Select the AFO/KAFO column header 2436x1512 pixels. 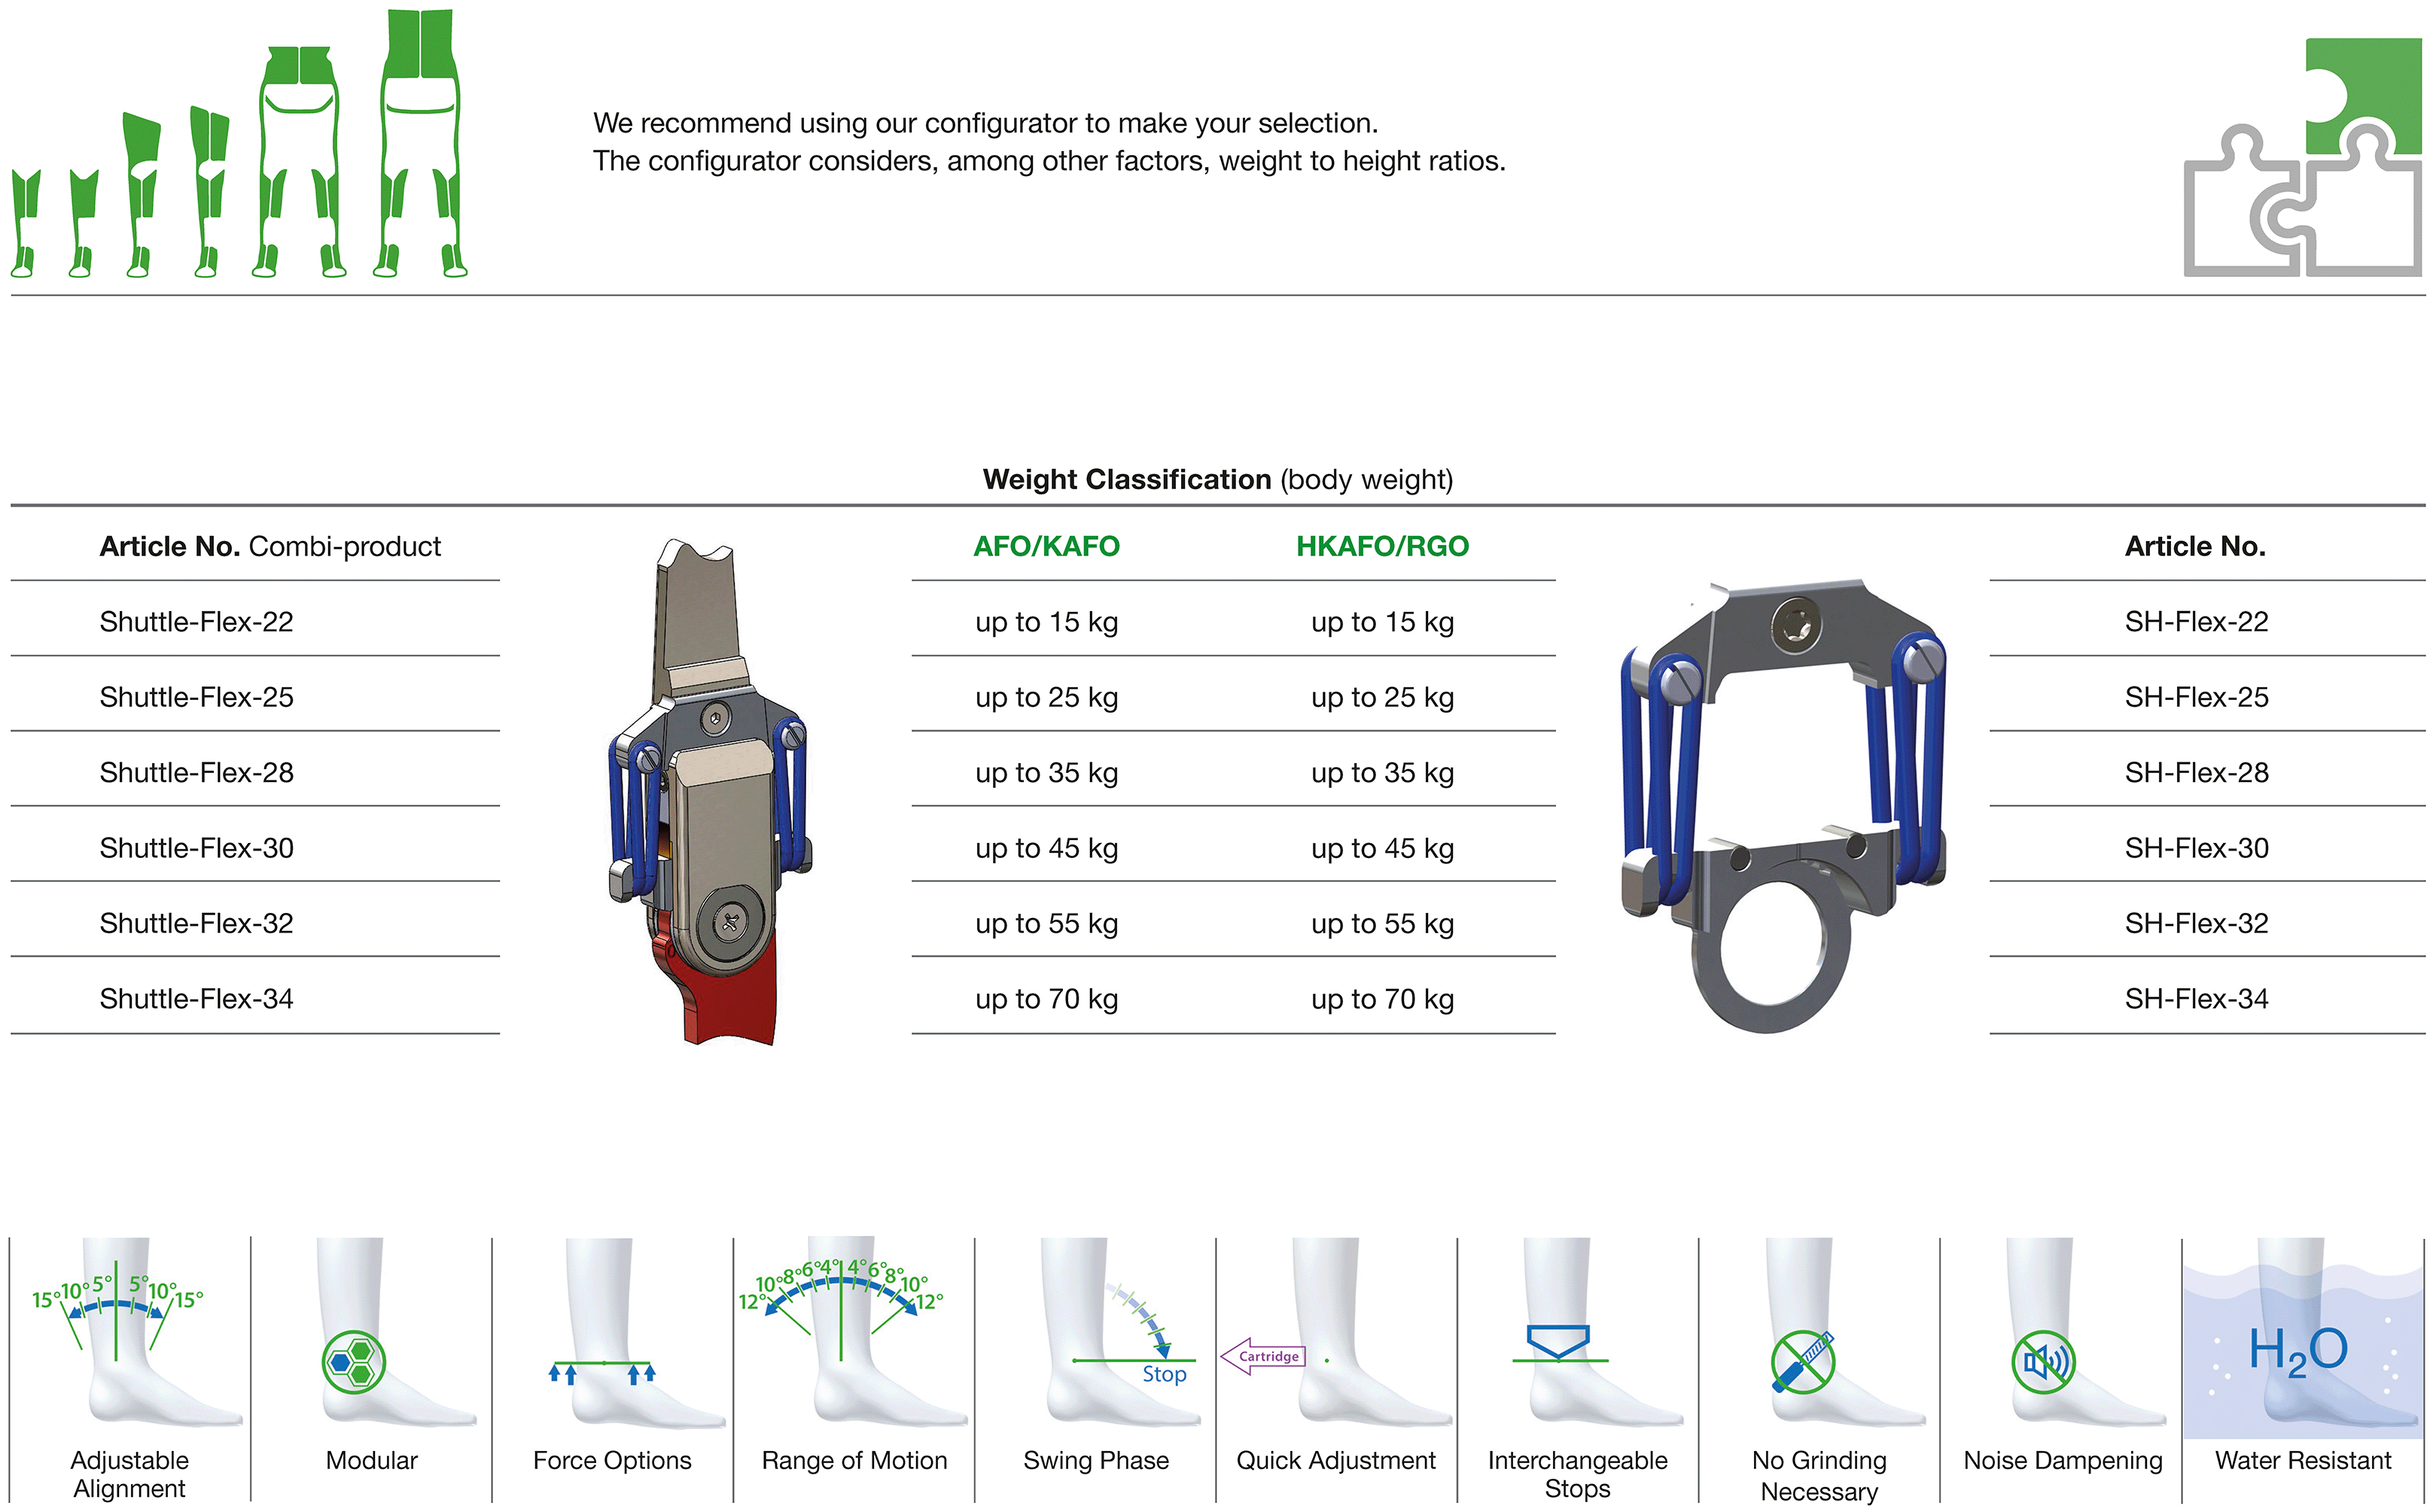pos(1046,546)
